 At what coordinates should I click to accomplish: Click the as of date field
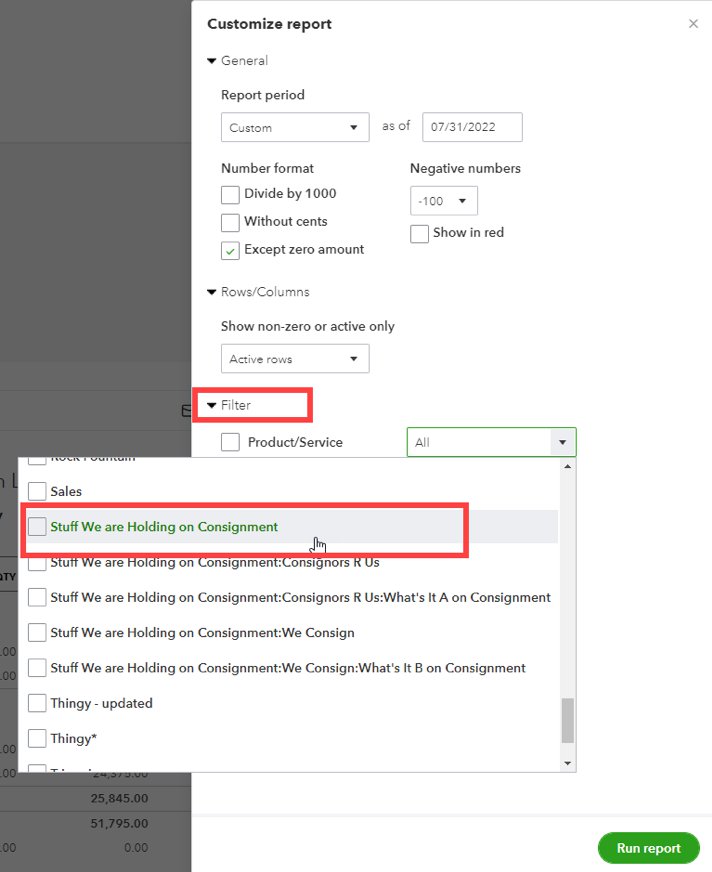coord(472,128)
